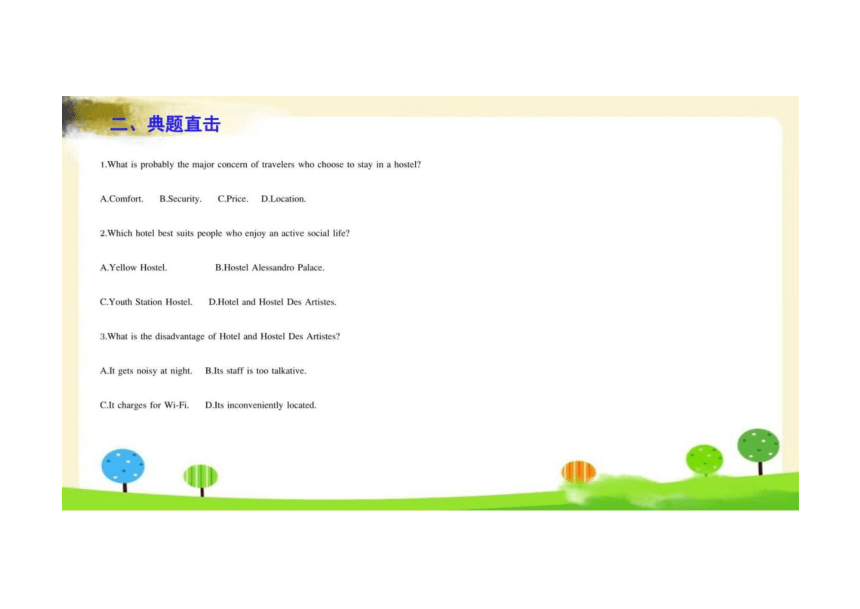
Task: Choose 'A.It gets noisy at night.'
Action: click(x=146, y=371)
